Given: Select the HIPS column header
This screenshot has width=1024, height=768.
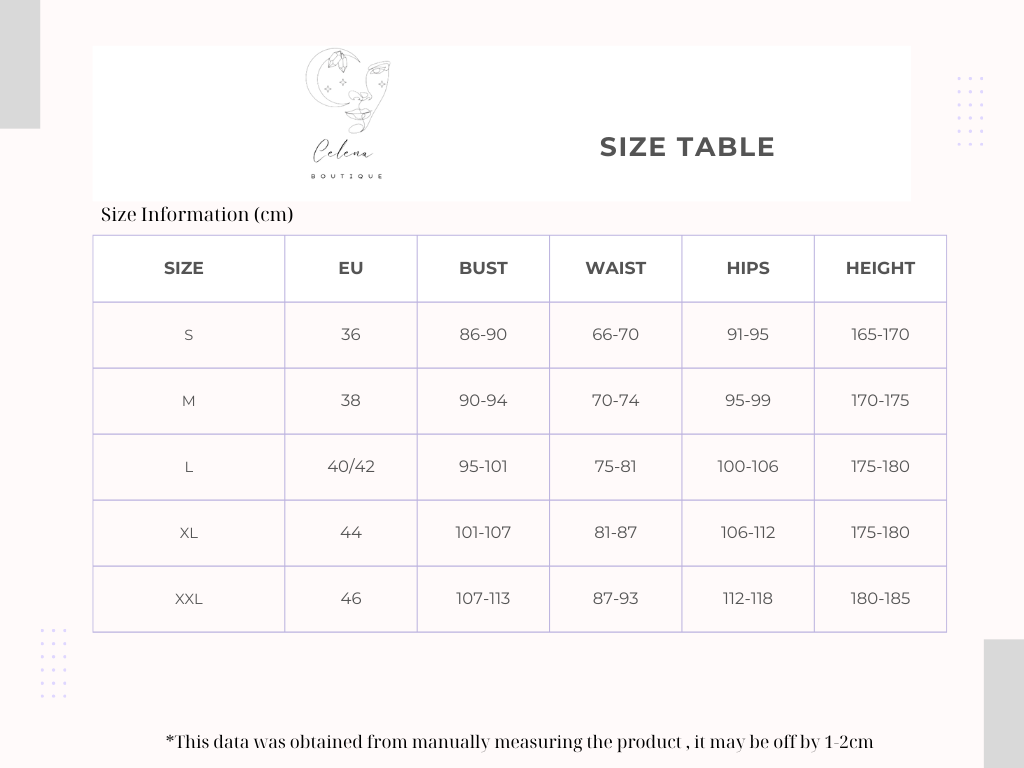Looking at the screenshot, I should 748,268.
